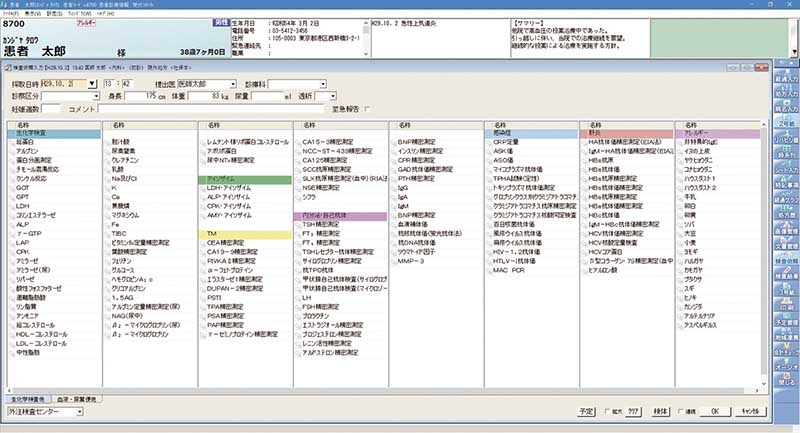Screen dimensions: 800x433
Task: Toggle the 拡大 checkbox
Action: click(x=605, y=410)
